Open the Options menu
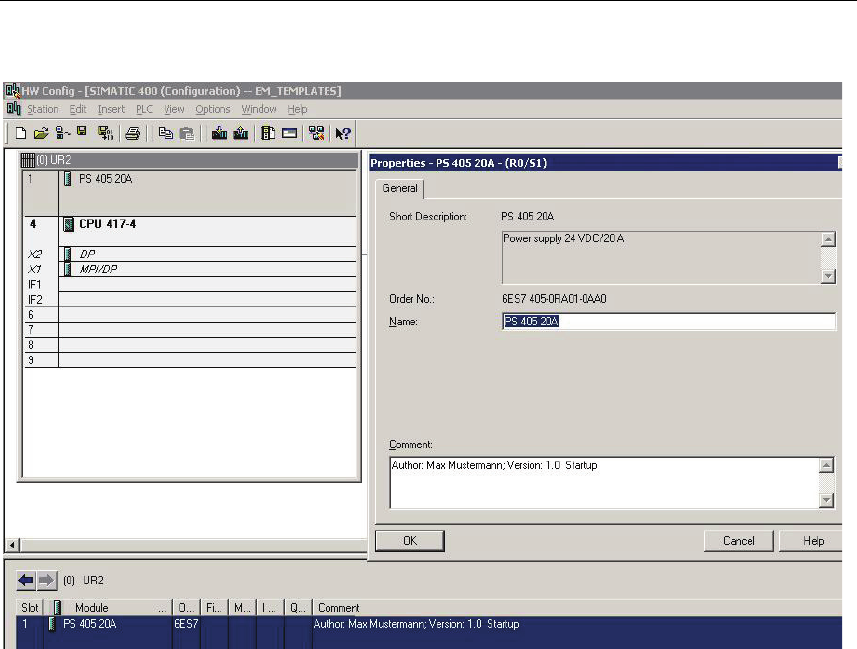The image size is (857, 649). (213, 109)
